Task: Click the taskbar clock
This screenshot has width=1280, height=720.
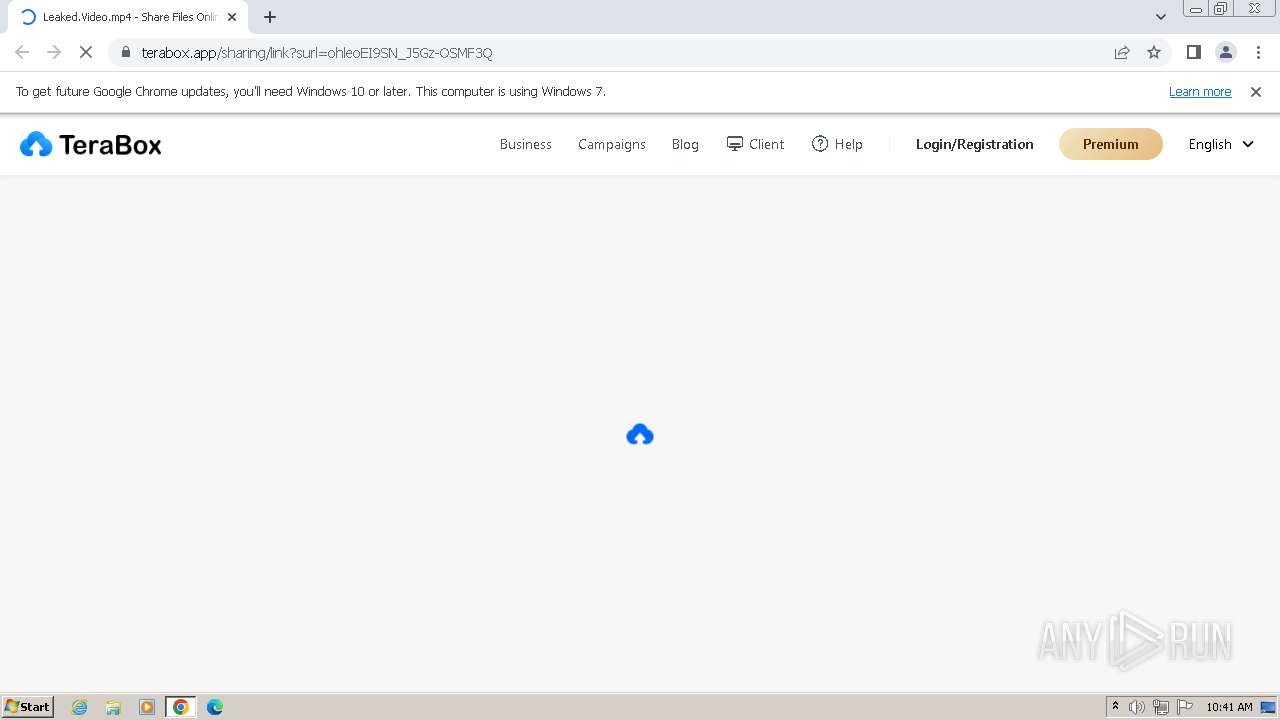Action: 1229,707
